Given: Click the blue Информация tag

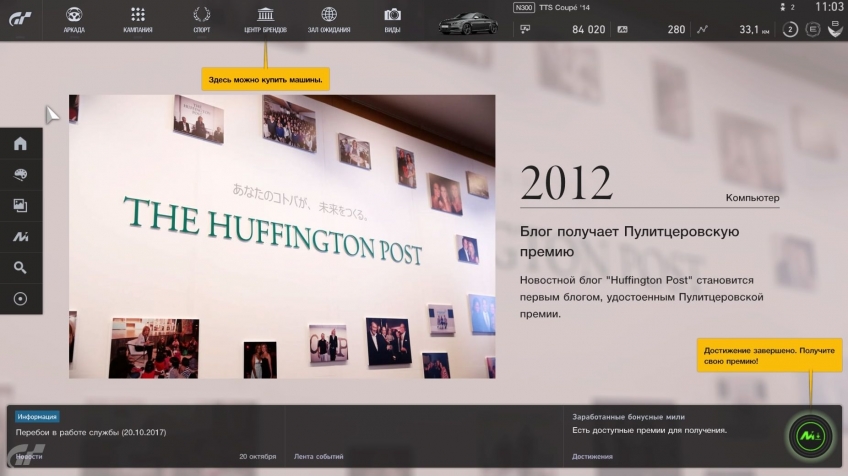Looking at the screenshot, I should tap(37, 416).
